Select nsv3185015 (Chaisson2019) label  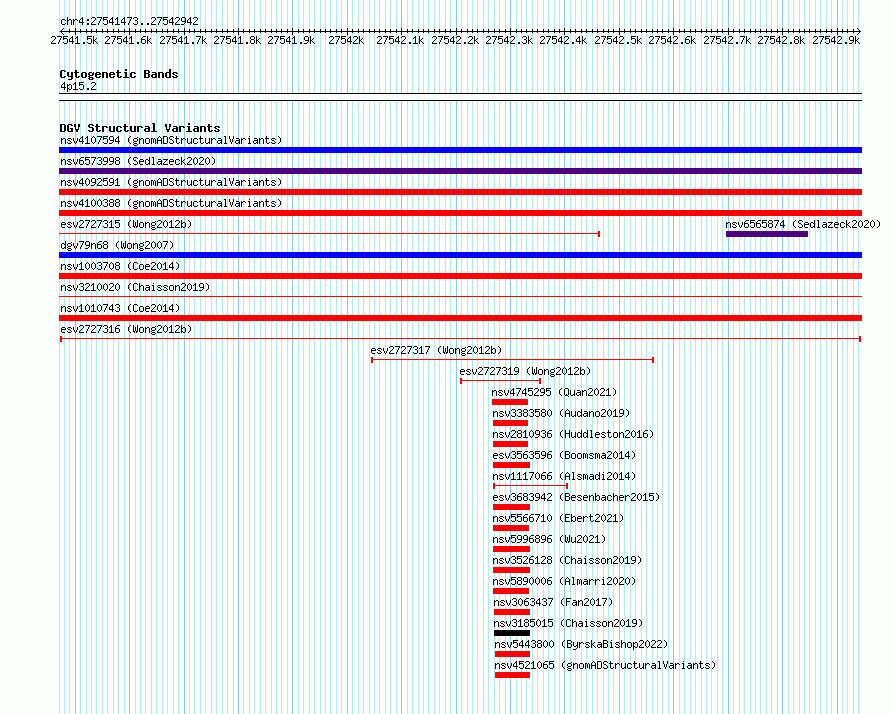[568, 623]
